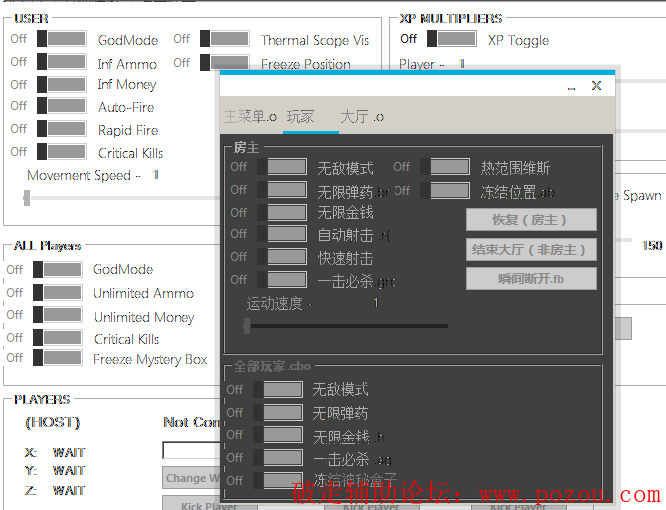This screenshot has height=510, width=666.
Task: Toggle Unlimited Ammo for ALL Players
Action: tap(57, 292)
